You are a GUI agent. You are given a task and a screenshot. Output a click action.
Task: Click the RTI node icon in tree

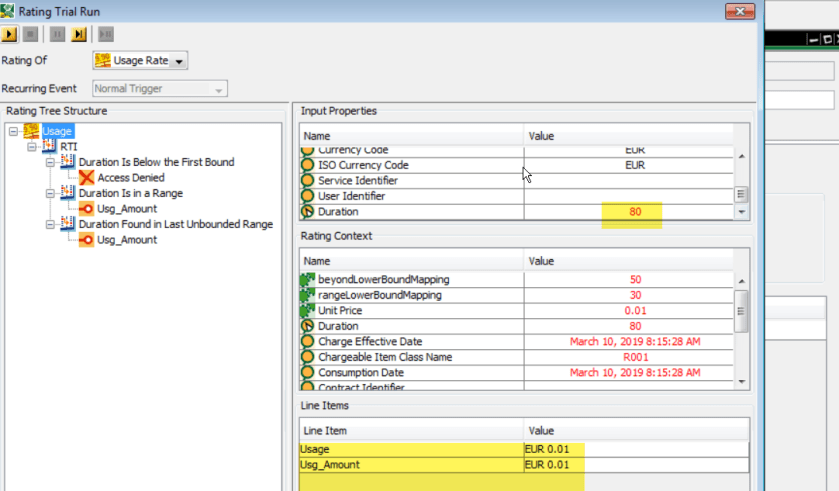49,146
